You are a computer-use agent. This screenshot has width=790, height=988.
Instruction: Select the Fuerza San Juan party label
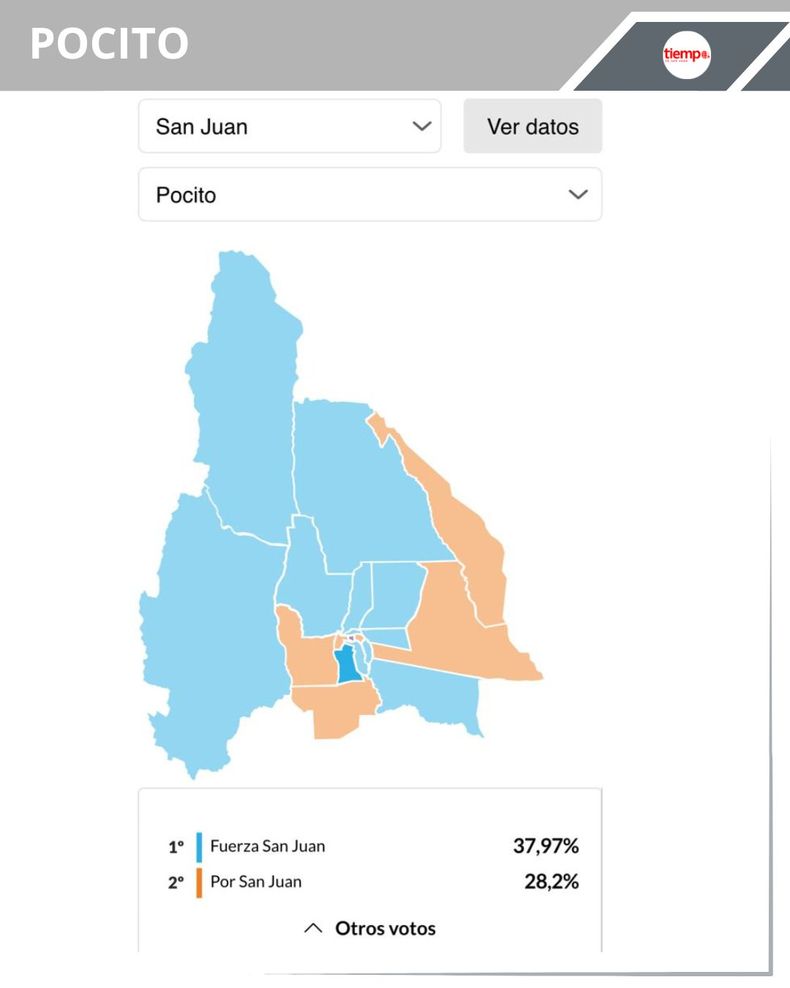tap(267, 846)
